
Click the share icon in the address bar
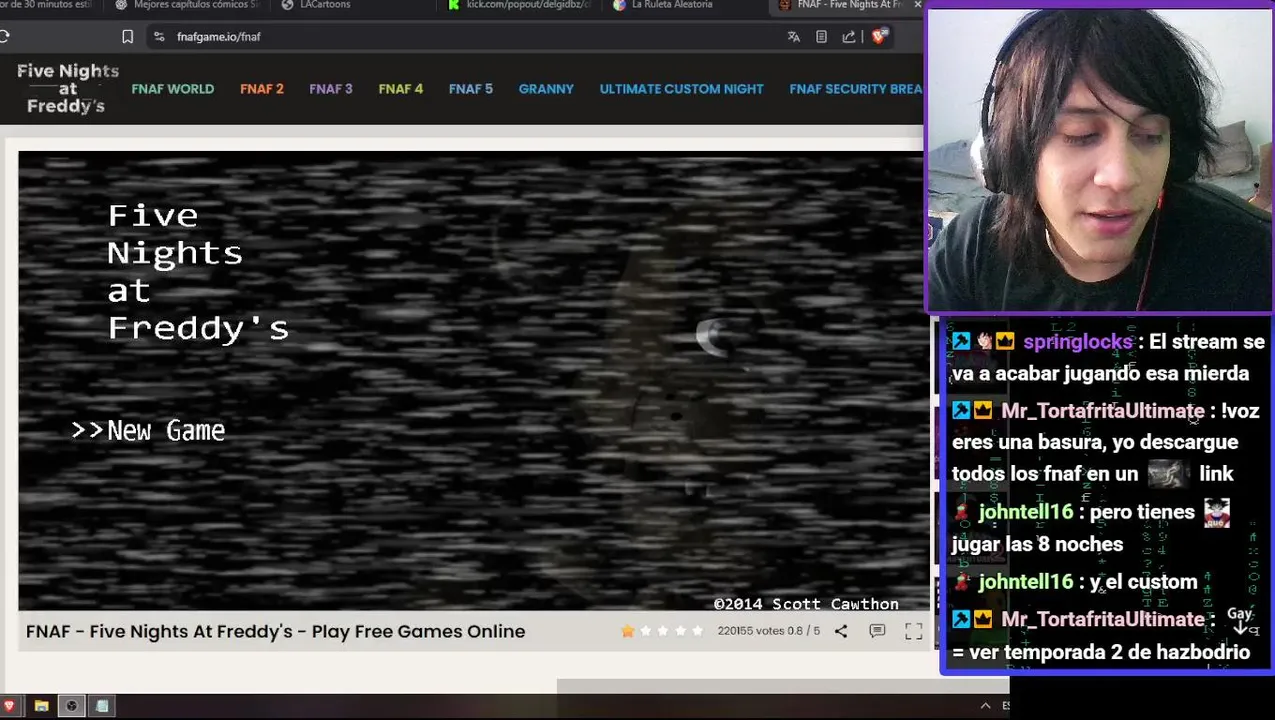(849, 37)
